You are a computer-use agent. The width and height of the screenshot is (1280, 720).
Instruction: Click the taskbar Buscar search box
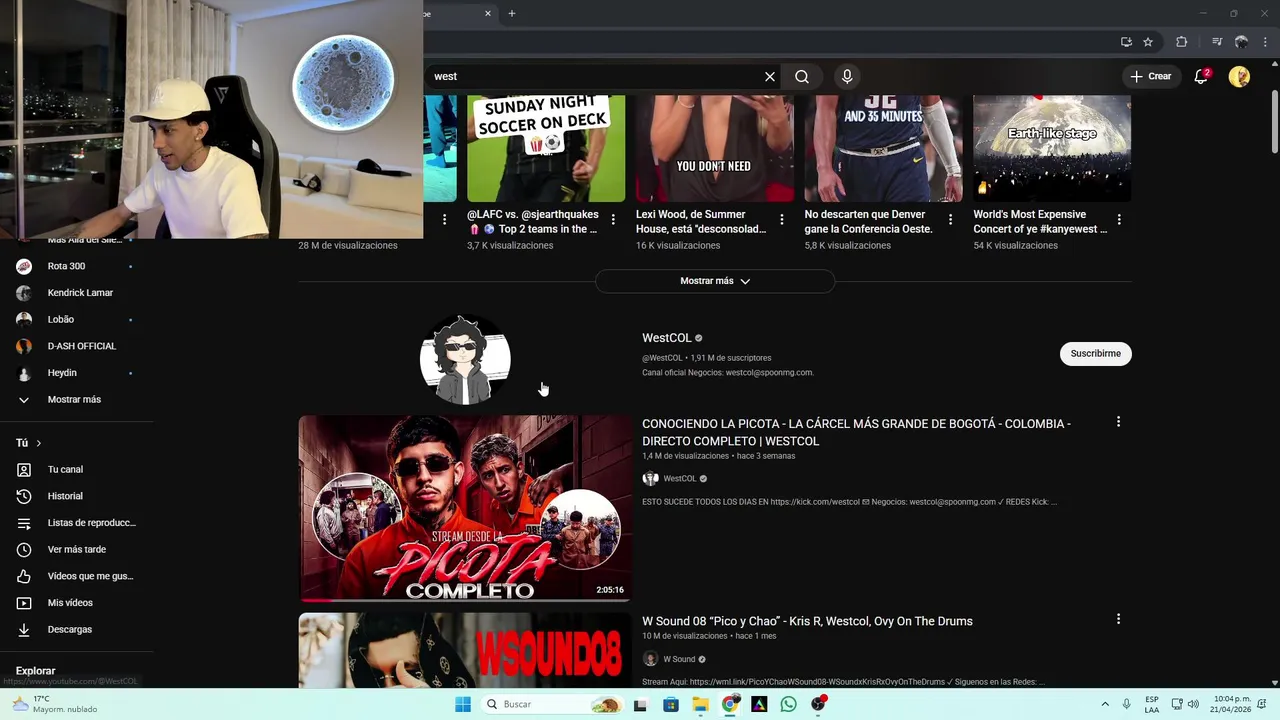[551, 704]
